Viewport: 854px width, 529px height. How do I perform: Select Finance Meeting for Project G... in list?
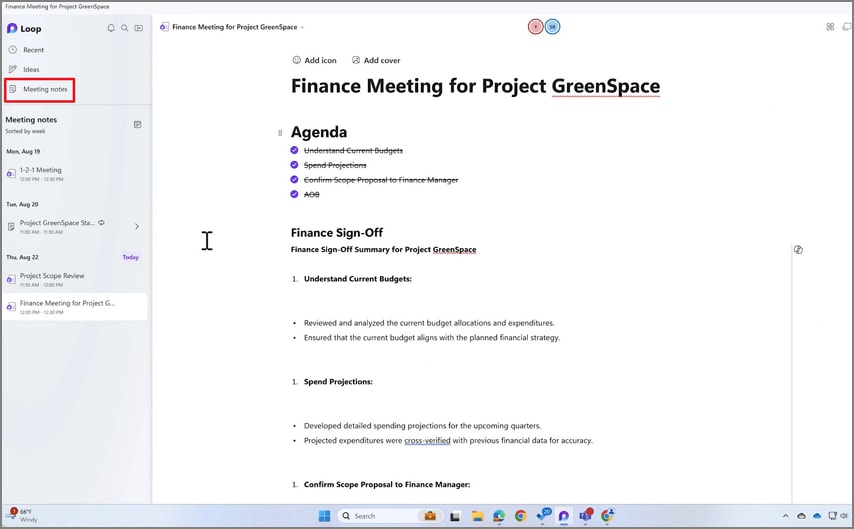click(x=75, y=307)
